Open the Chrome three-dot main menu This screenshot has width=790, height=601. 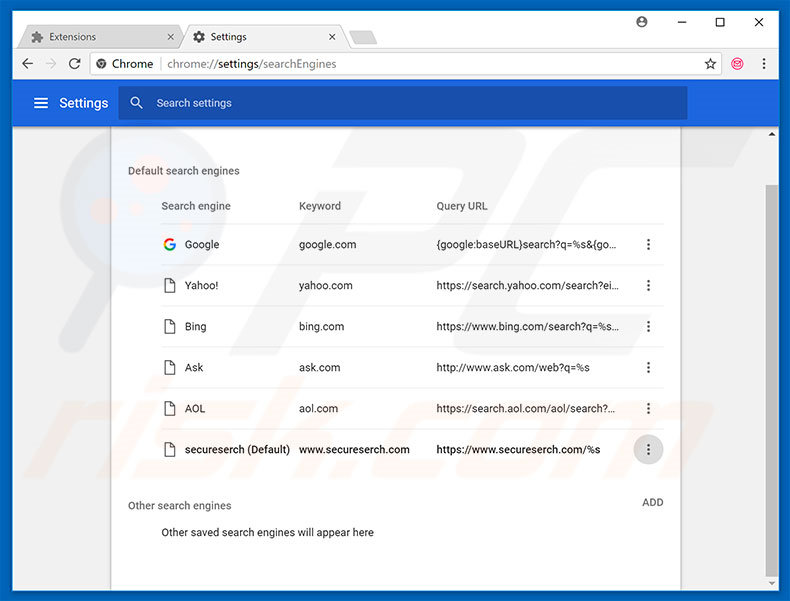764,63
